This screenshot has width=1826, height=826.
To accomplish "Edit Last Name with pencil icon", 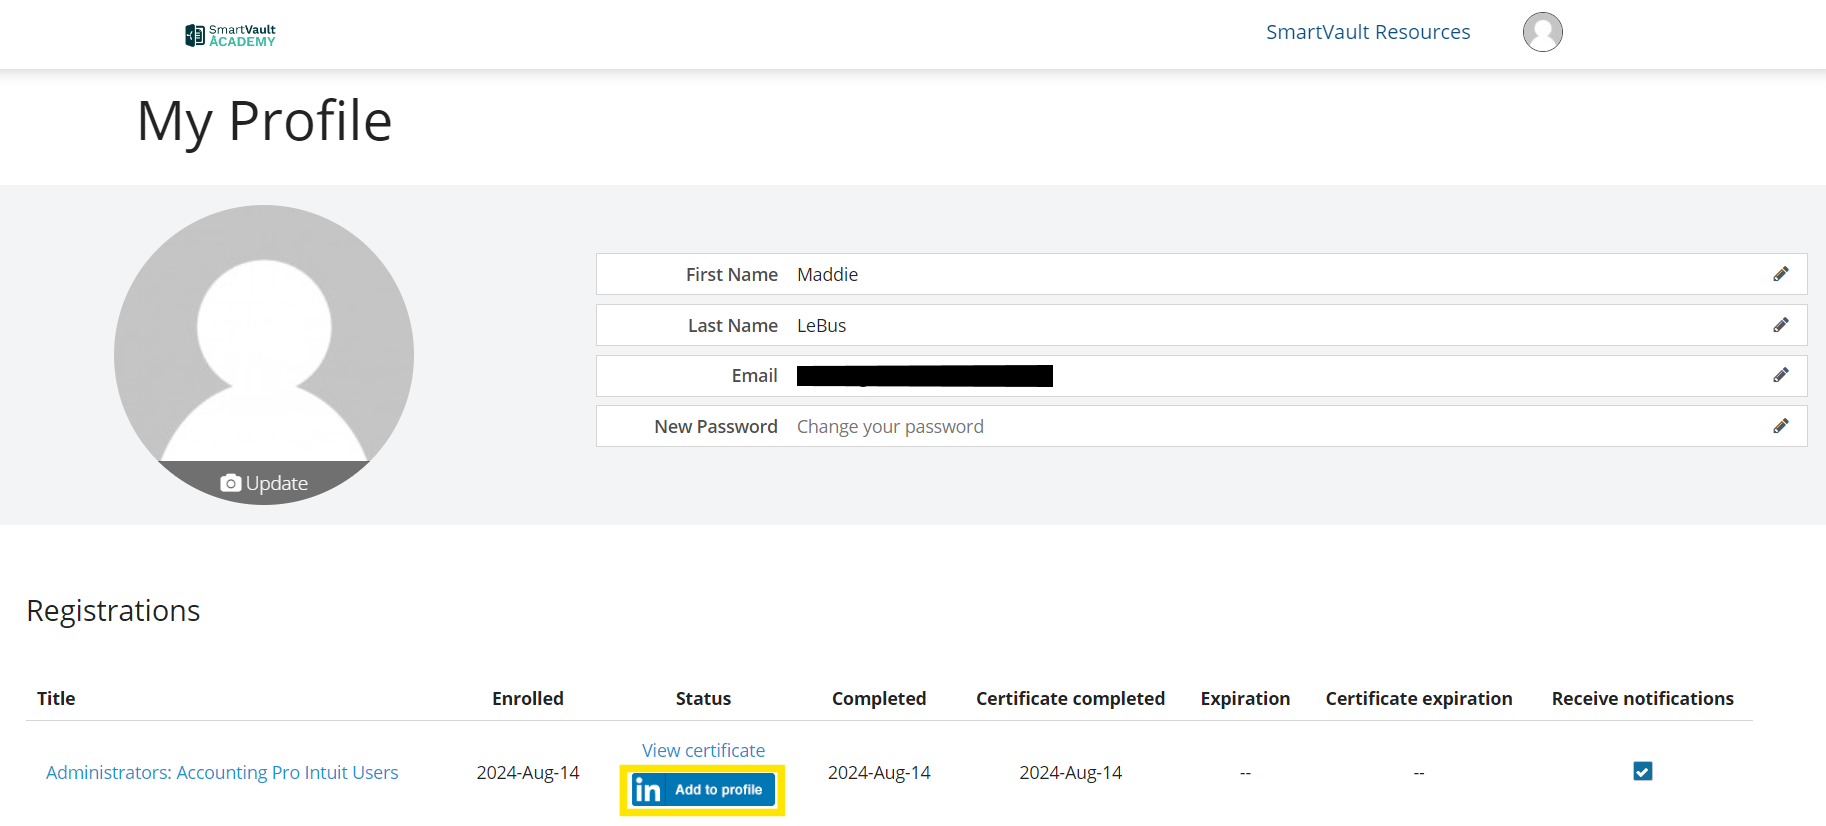I will point(1781,325).
